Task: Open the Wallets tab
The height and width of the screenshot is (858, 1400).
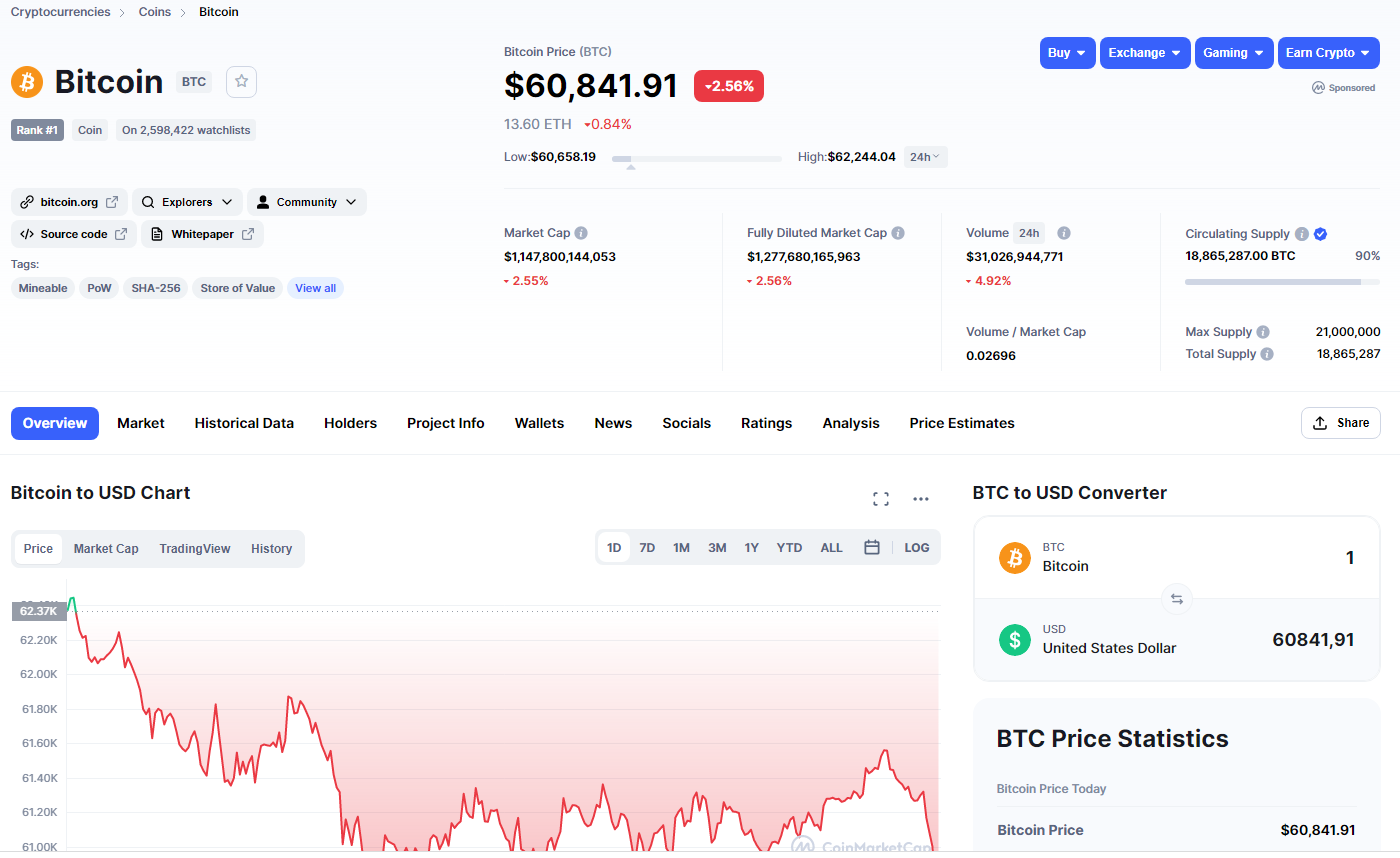Action: [539, 423]
